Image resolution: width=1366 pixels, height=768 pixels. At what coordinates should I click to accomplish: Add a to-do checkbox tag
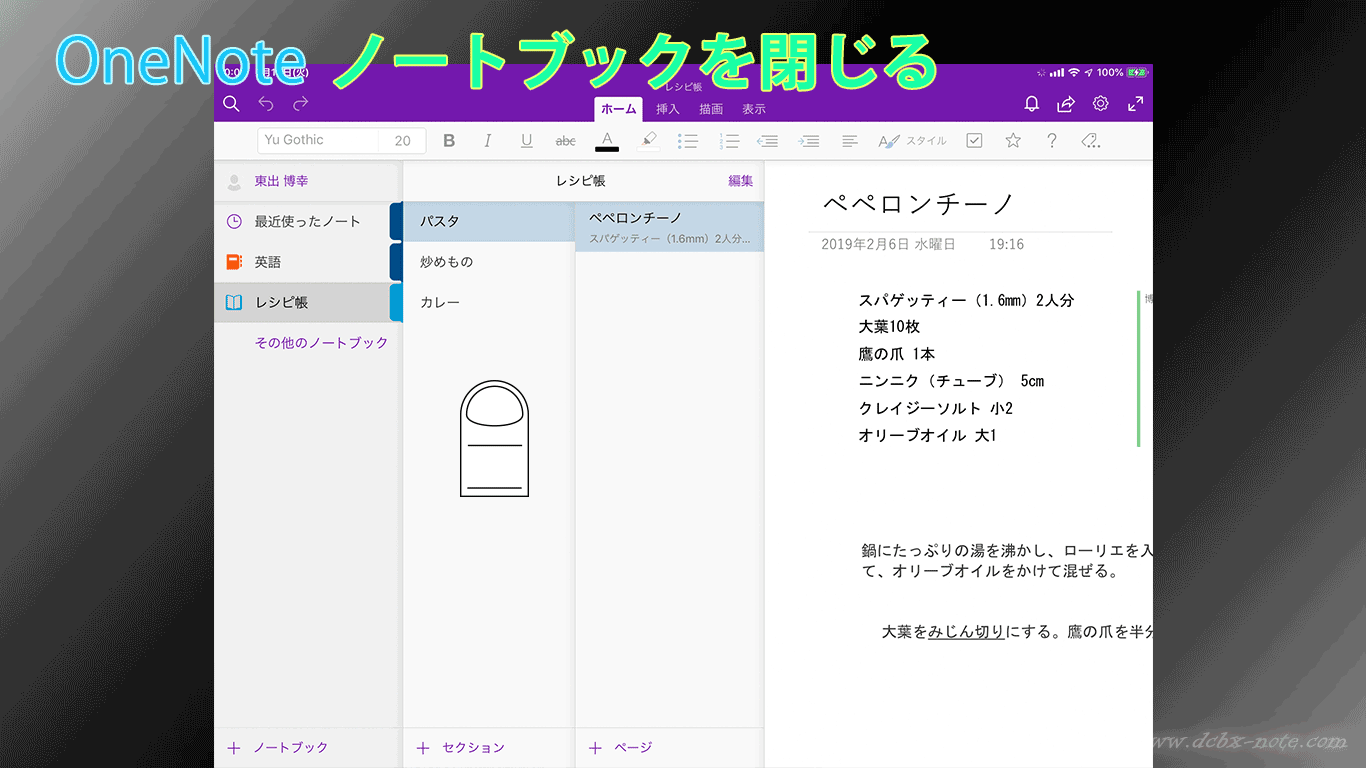[974, 141]
